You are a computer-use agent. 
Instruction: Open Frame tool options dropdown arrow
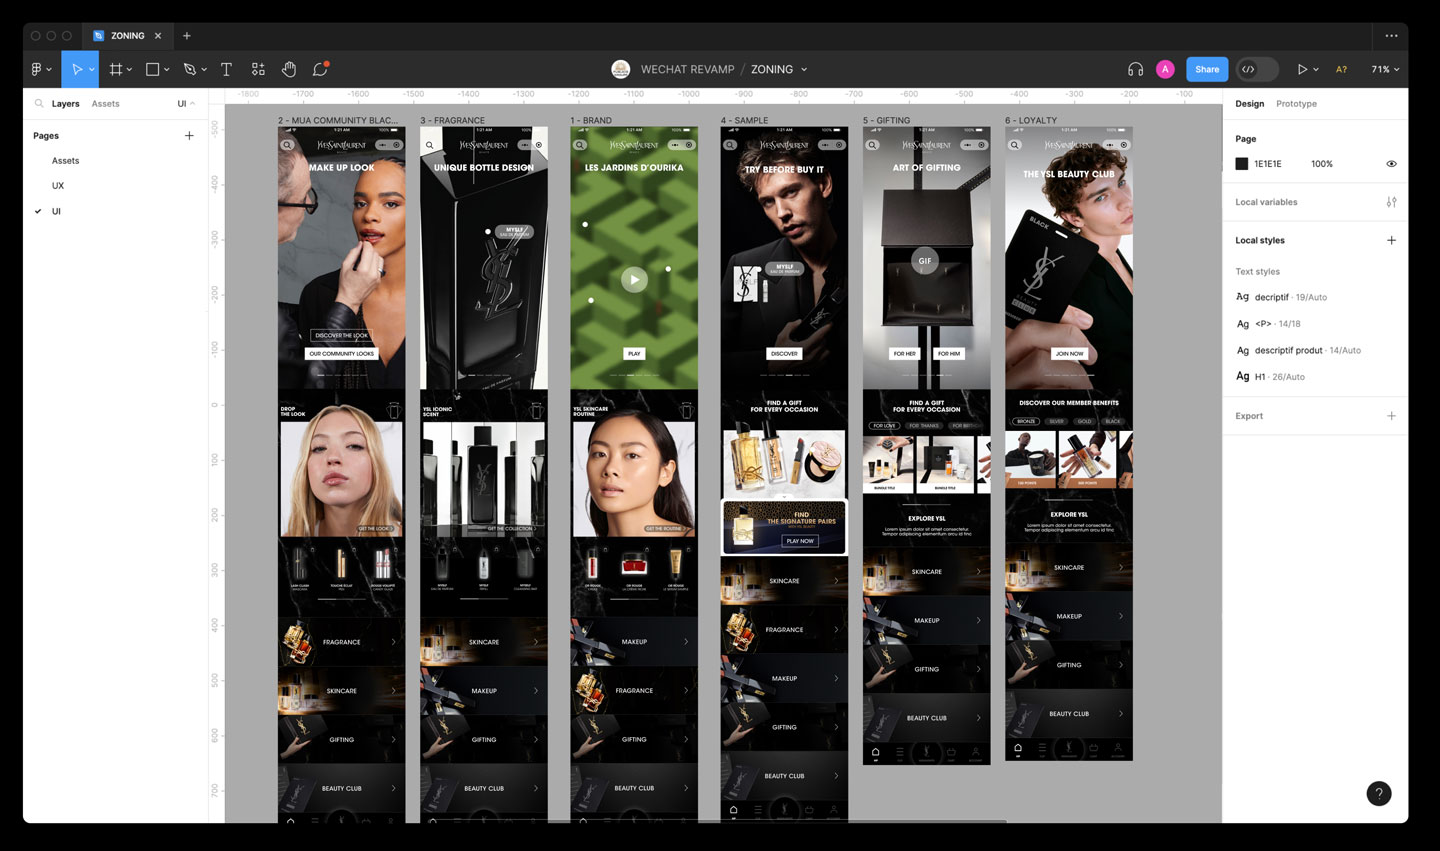coord(130,70)
